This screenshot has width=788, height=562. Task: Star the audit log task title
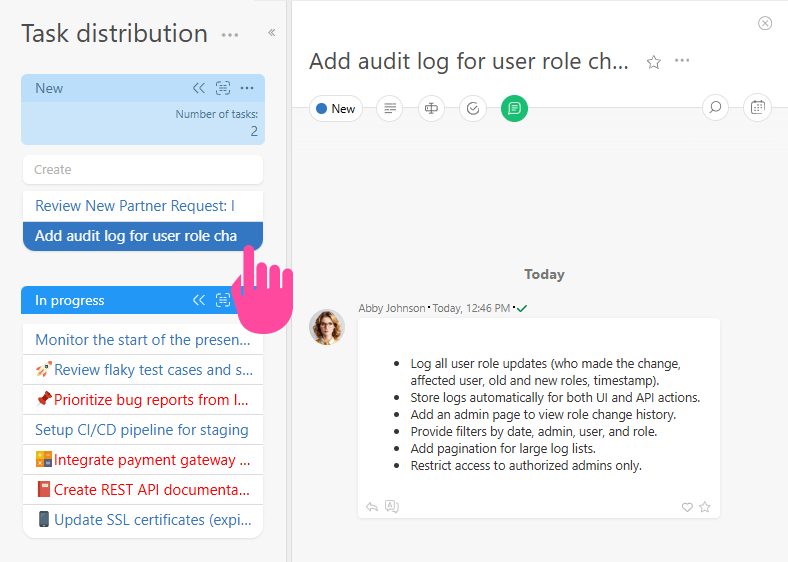[654, 62]
